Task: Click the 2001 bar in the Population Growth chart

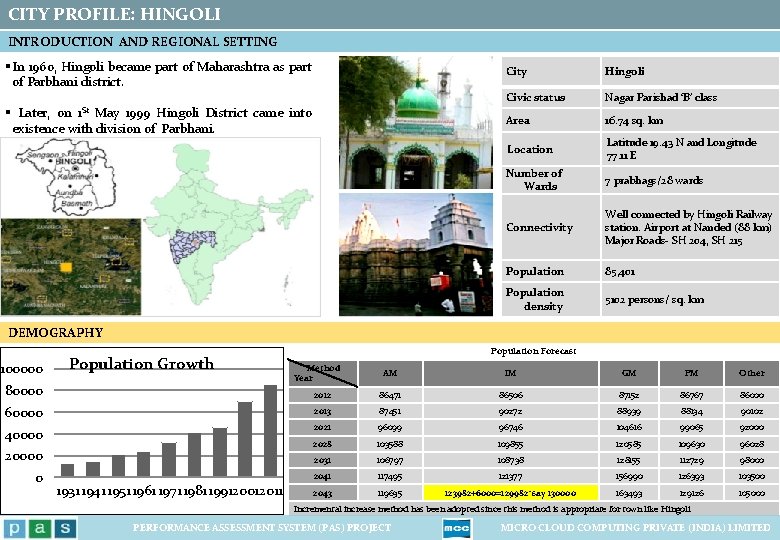Action: 245,440
